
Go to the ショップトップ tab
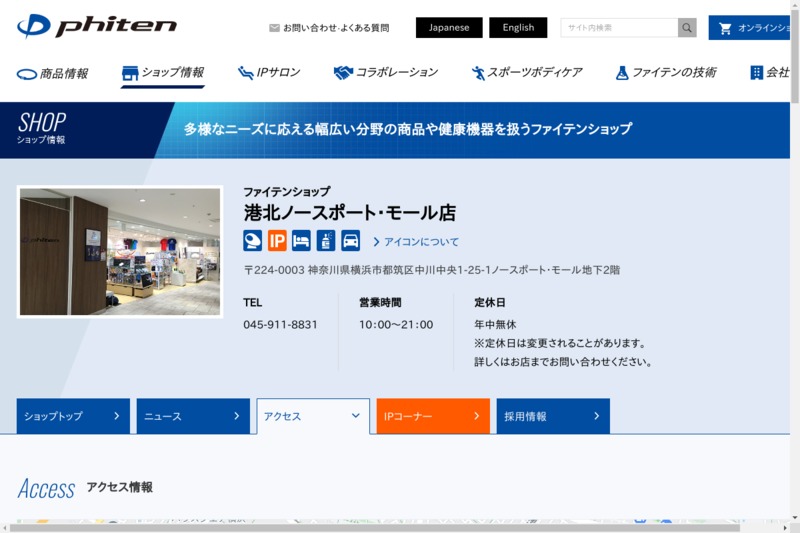pyautogui.click(x=73, y=416)
